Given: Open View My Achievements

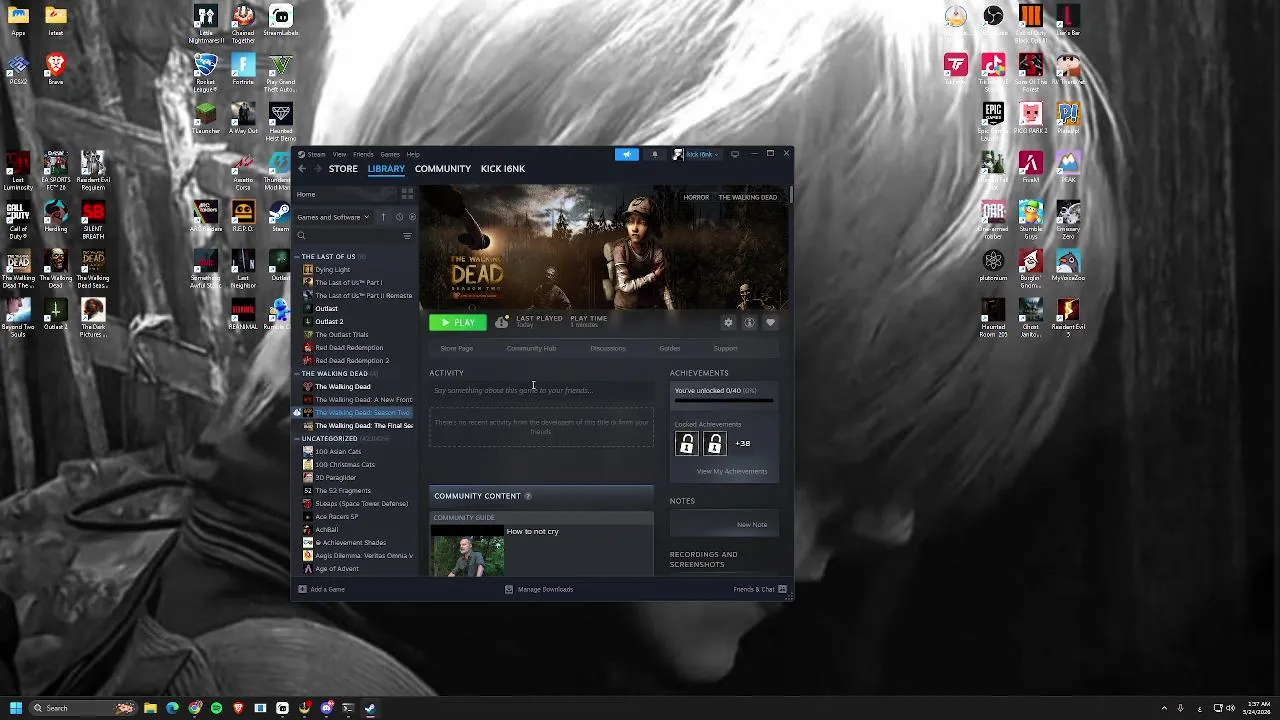Looking at the screenshot, I should click(x=732, y=472).
